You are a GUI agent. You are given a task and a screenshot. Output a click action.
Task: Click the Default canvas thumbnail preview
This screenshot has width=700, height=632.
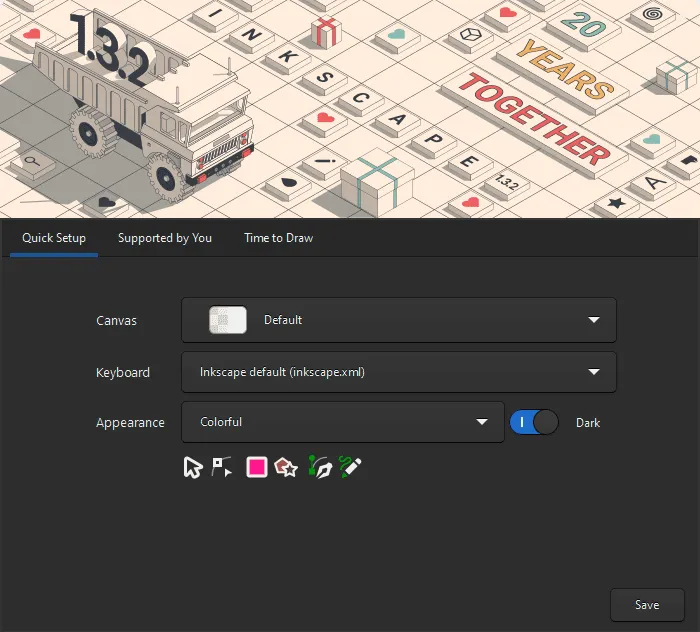click(x=228, y=320)
